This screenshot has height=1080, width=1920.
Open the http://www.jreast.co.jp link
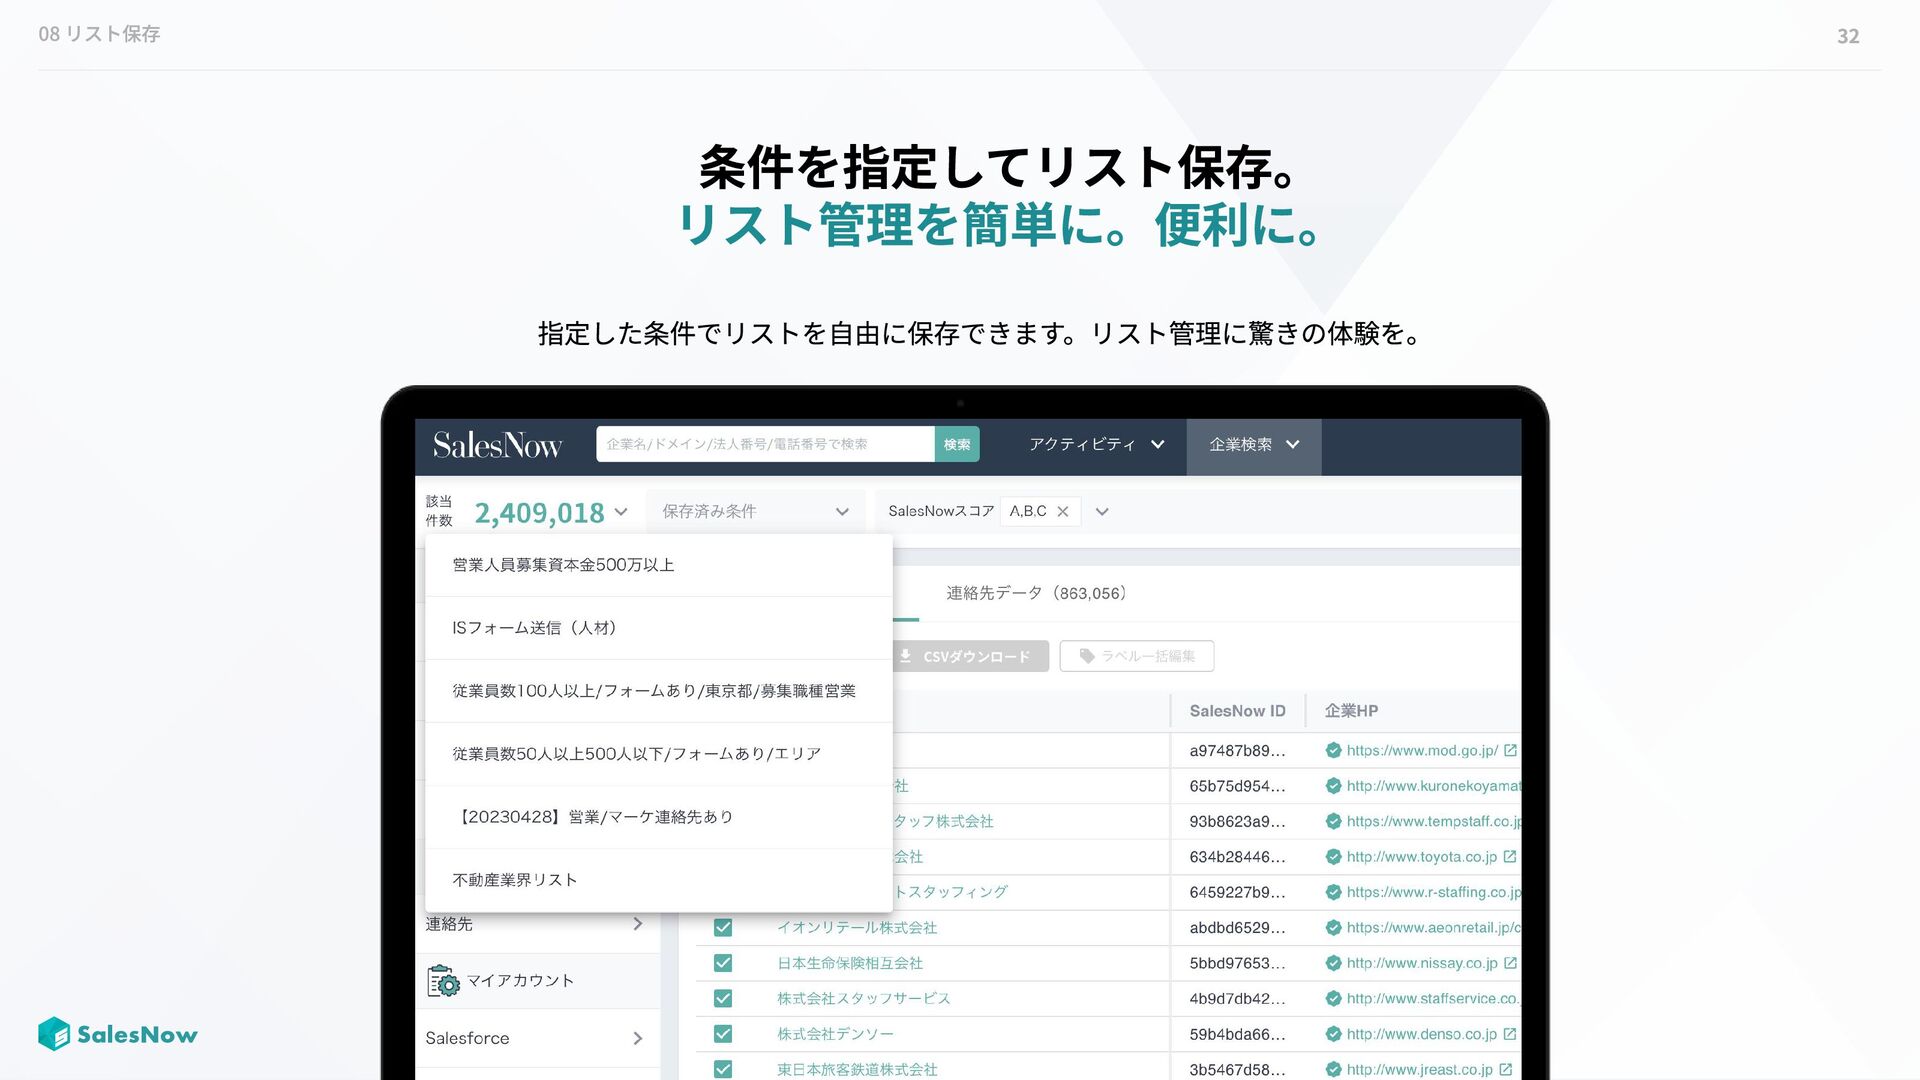(x=1419, y=1070)
